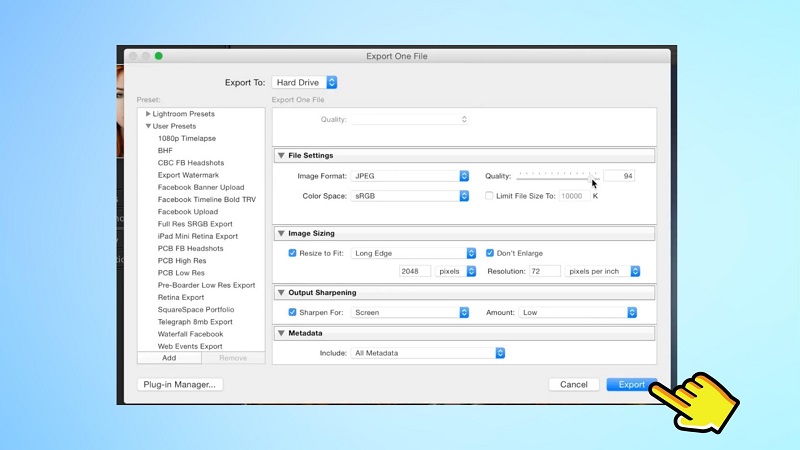Image resolution: width=800 pixels, height=450 pixels.
Task: Click the Resolution input field
Action: 543,271
